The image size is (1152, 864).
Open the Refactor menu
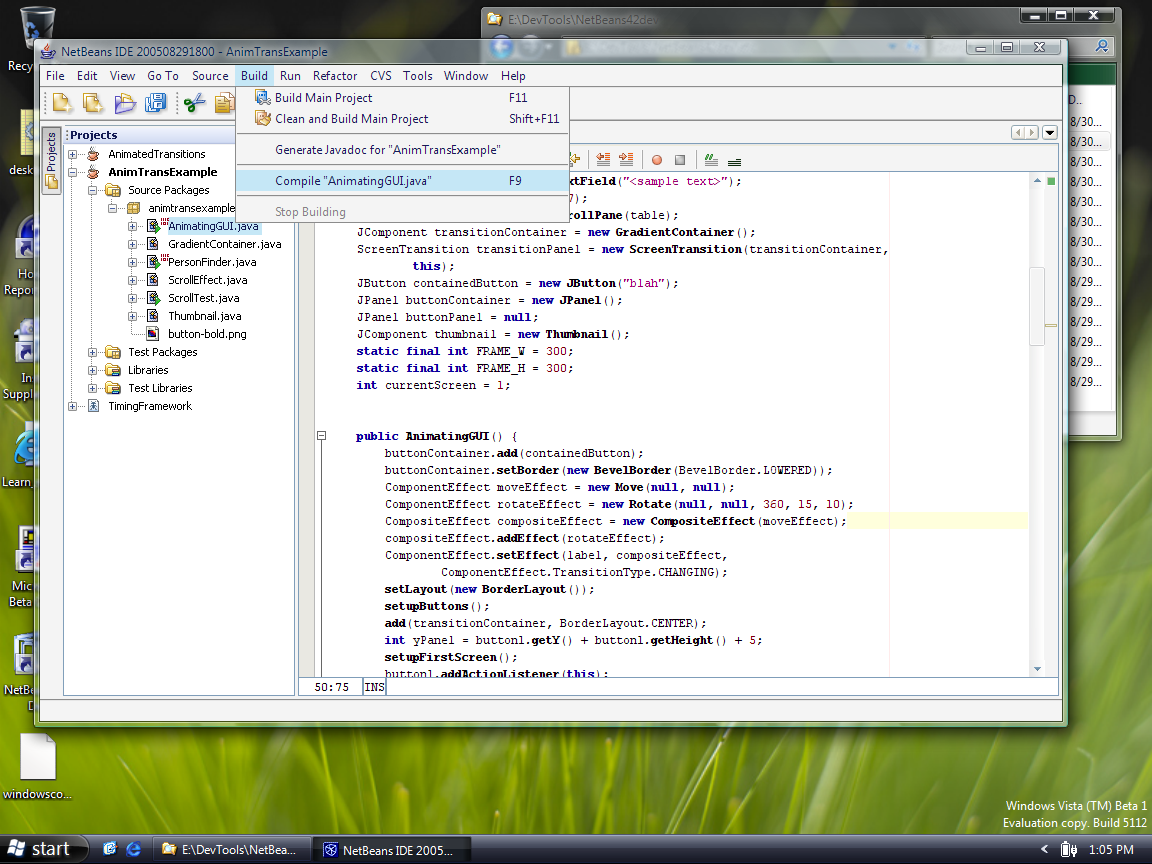335,76
